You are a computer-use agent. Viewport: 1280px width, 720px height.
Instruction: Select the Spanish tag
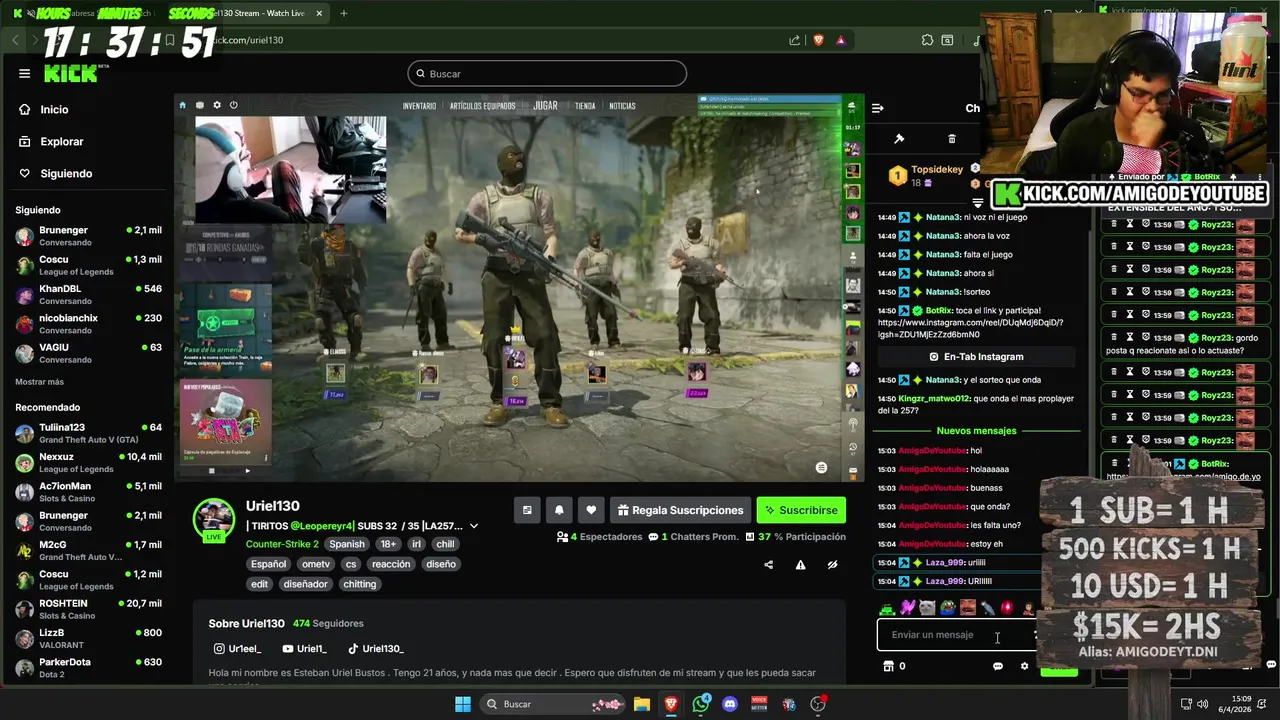[347, 544]
